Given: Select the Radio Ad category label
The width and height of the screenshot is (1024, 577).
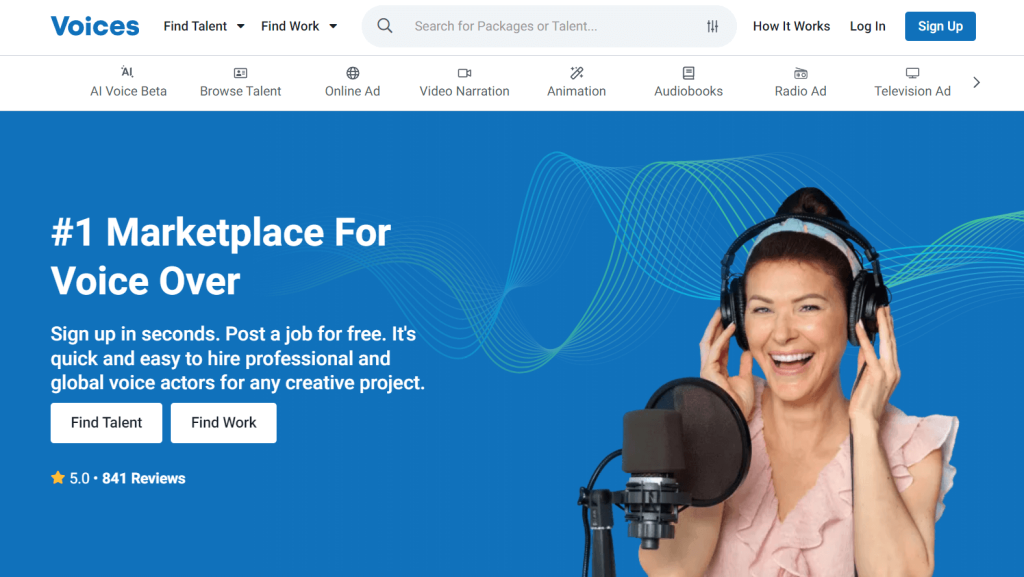Looking at the screenshot, I should pyautogui.click(x=801, y=91).
